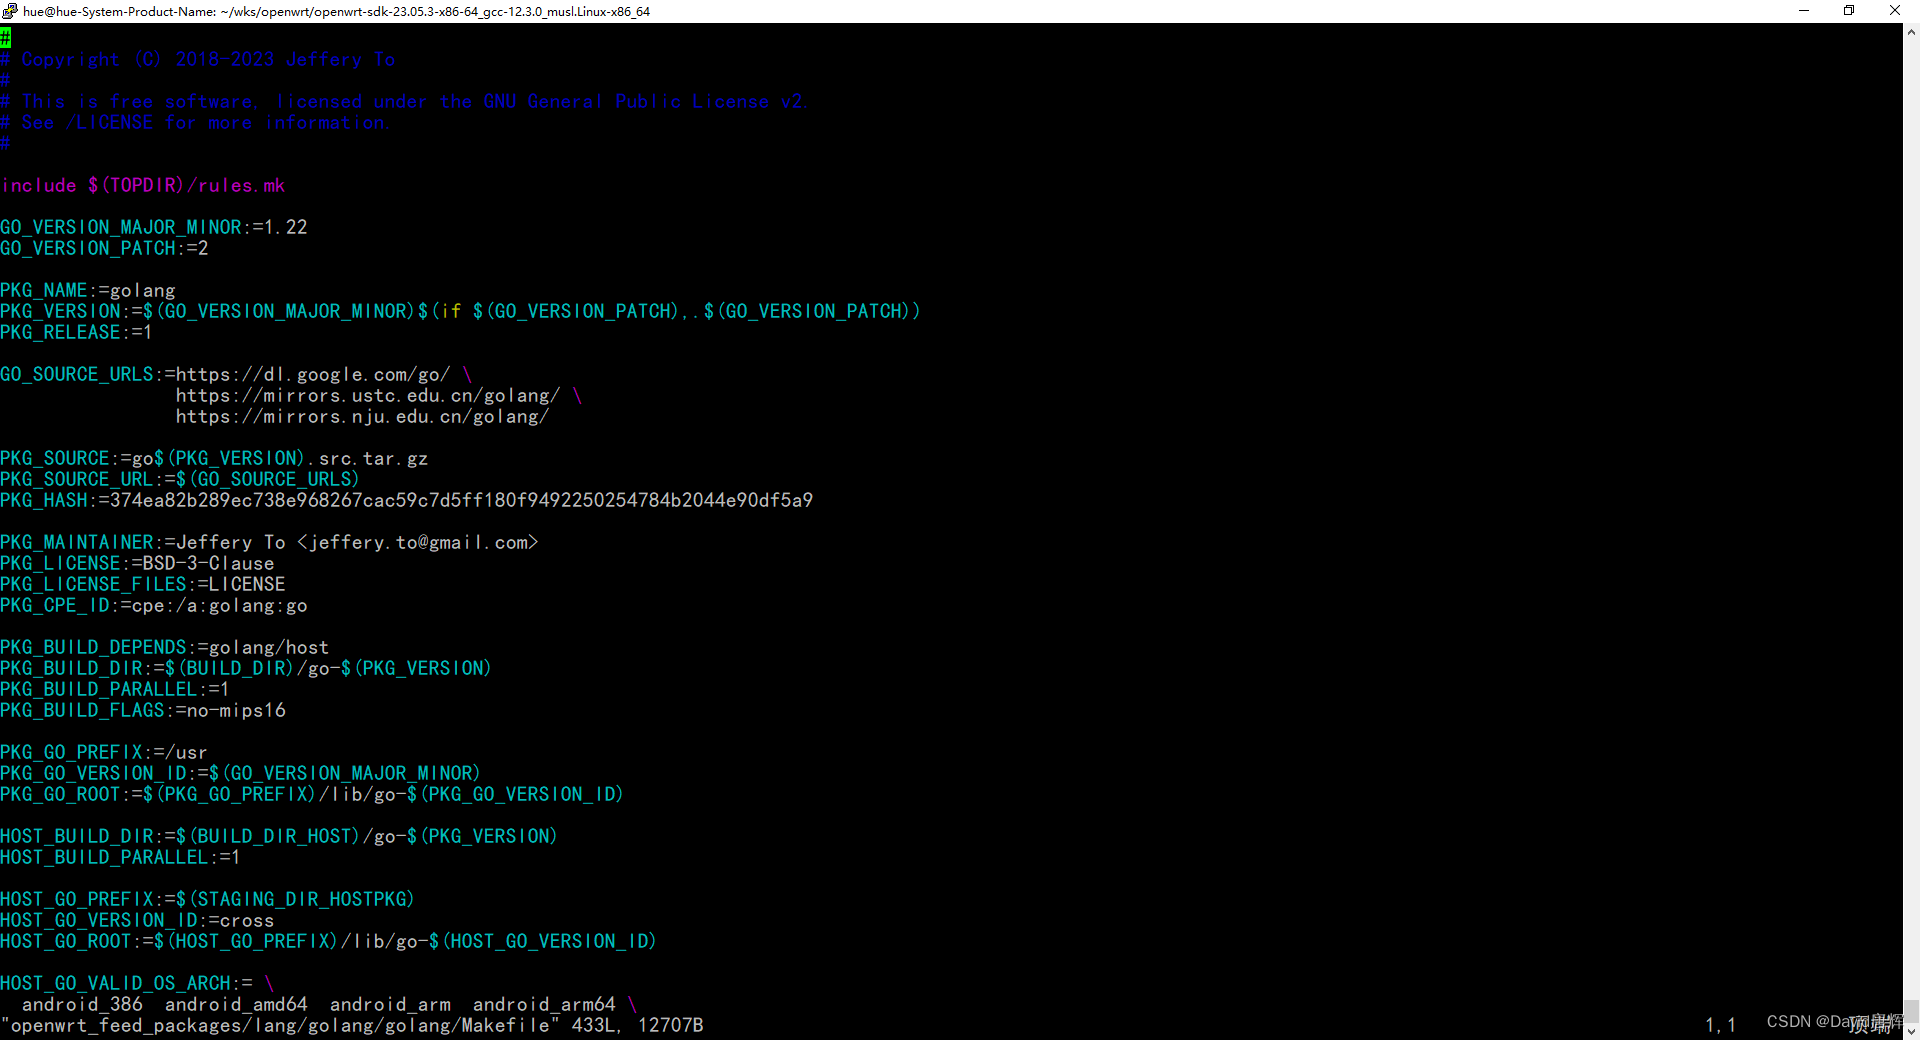Minimize the terminal window
This screenshot has width=1920, height=1040.
point(1804,11)
